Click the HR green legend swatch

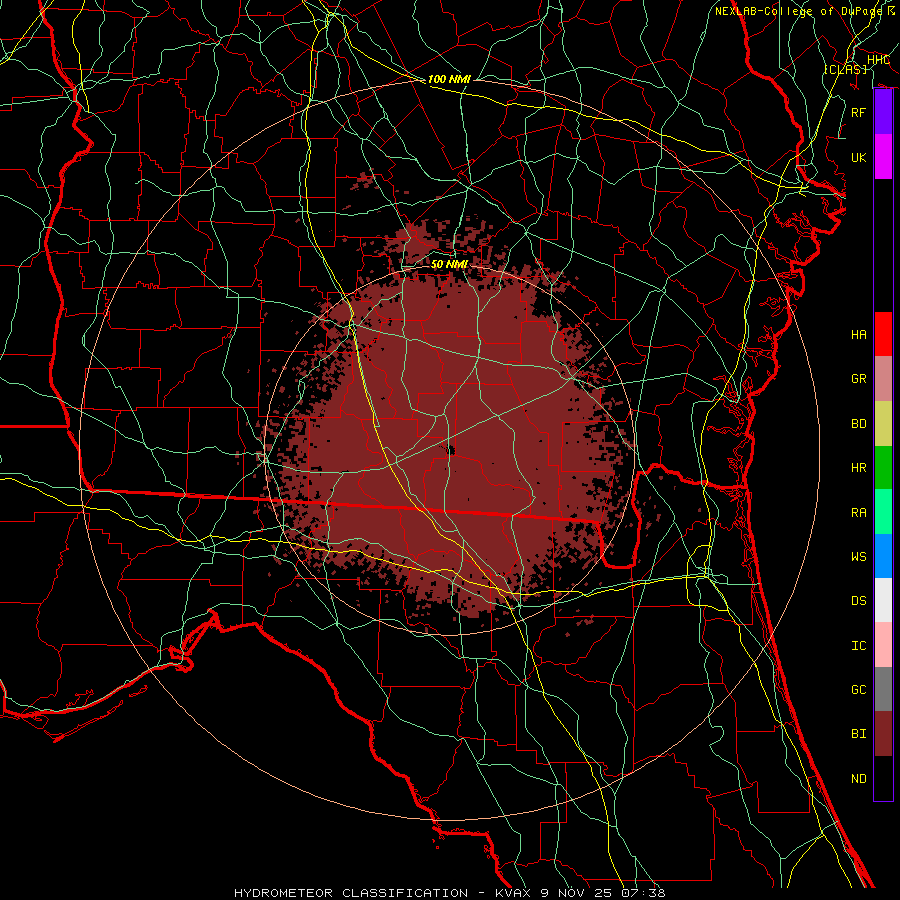[883, 467]
